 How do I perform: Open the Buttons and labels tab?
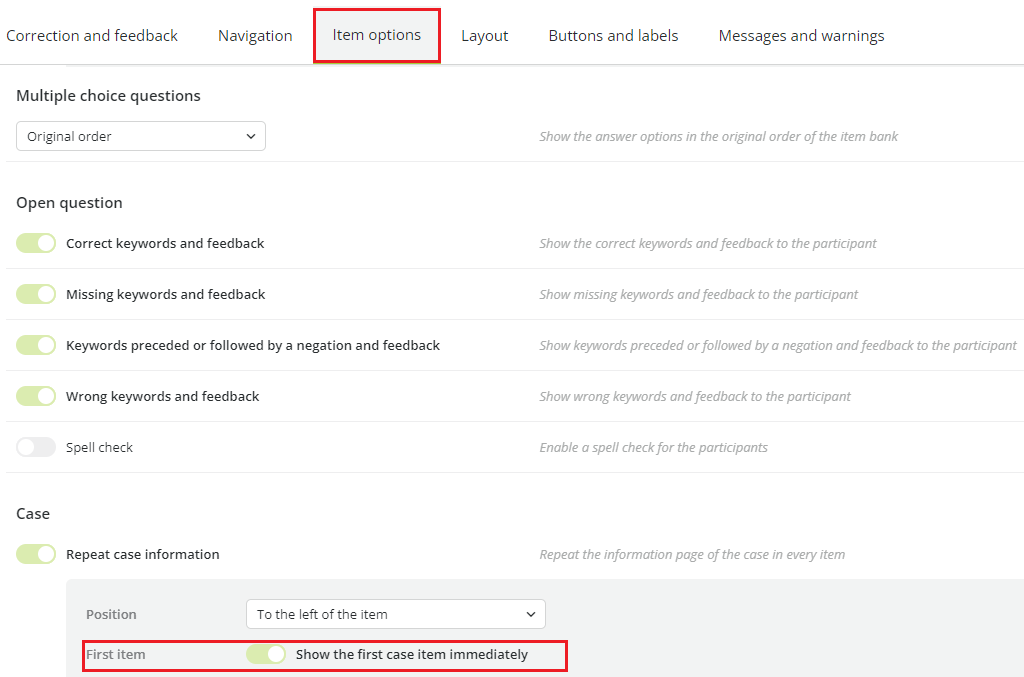click(x=612, y=35)
